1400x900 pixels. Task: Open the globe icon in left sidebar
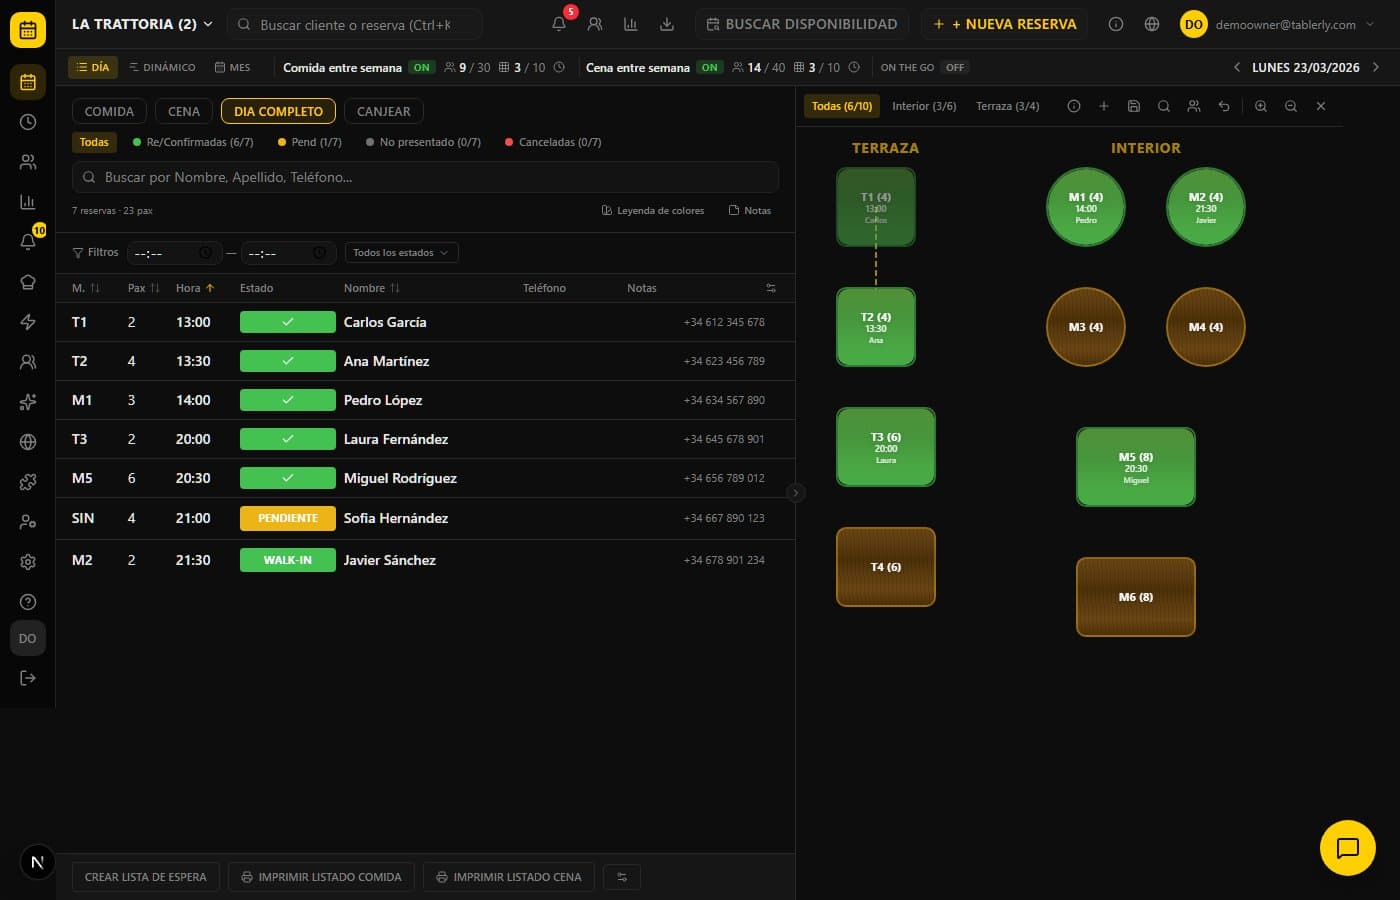click(28, 442)
